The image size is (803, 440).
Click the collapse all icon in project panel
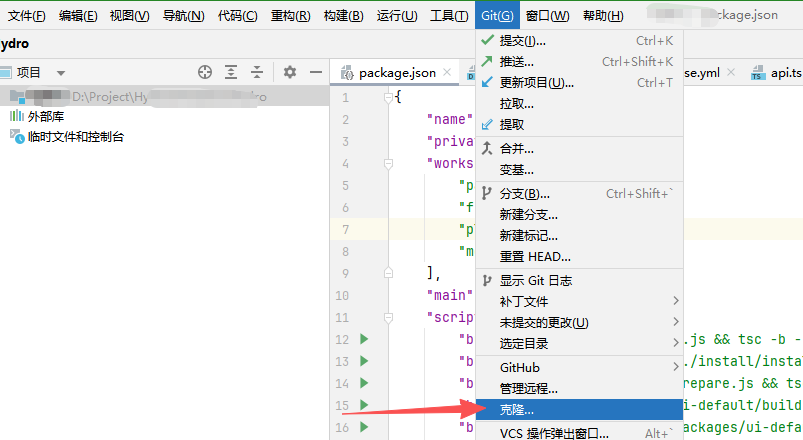(x=257, y=72)
